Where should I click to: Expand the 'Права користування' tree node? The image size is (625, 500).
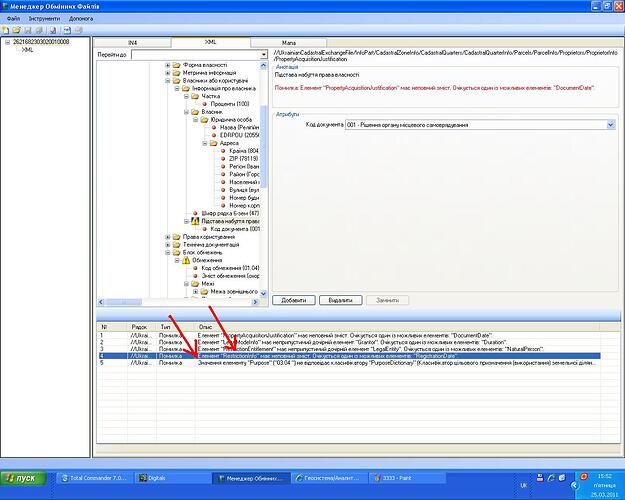[x=168, y=237]
